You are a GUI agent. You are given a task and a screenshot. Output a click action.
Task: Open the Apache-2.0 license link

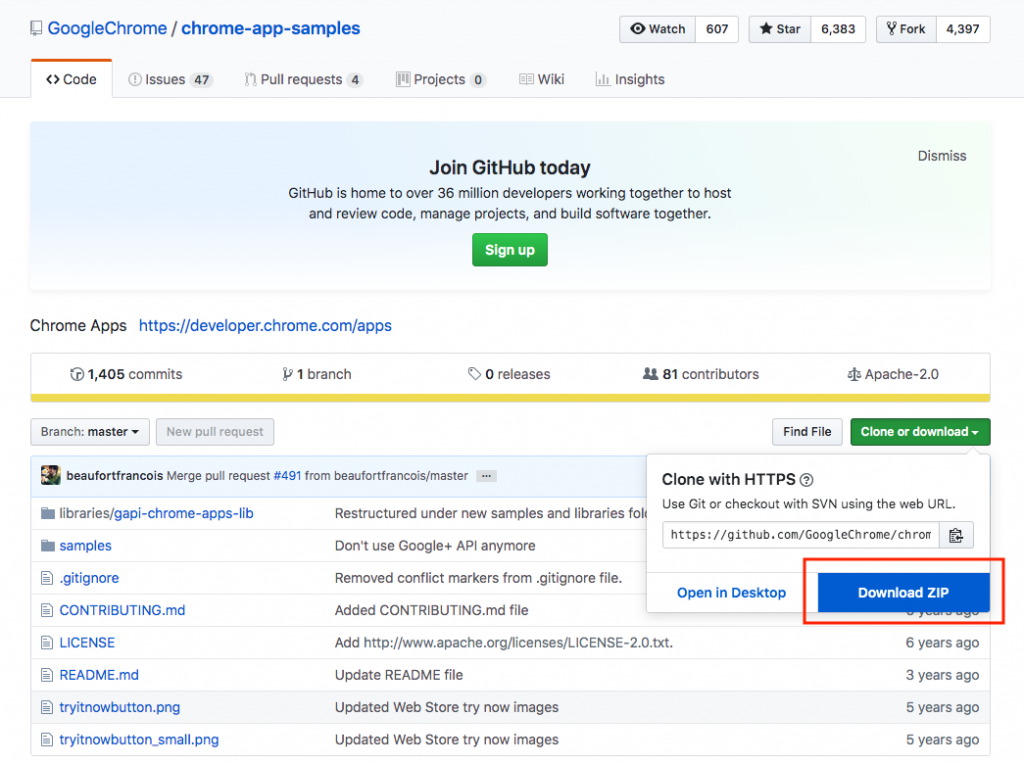pyautogui.click(x=893, y=374)
